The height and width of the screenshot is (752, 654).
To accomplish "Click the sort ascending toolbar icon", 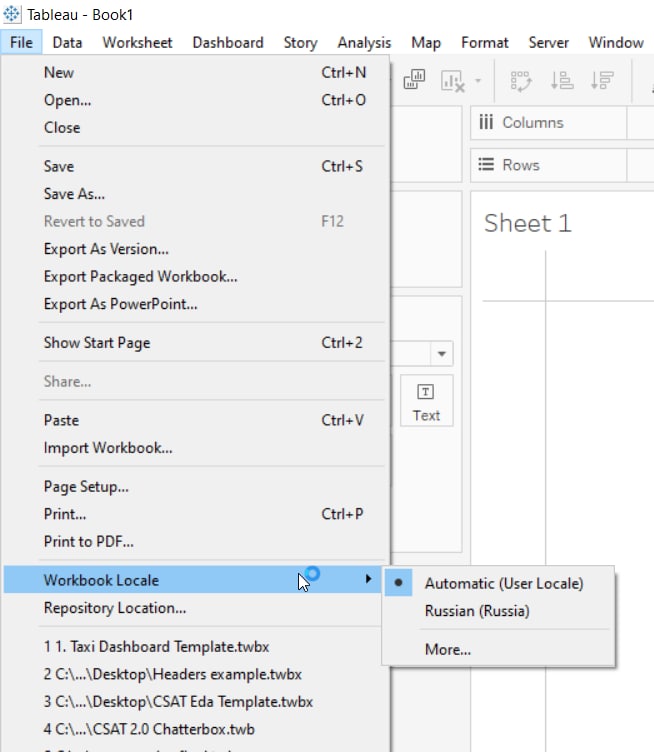I will 562,80.
